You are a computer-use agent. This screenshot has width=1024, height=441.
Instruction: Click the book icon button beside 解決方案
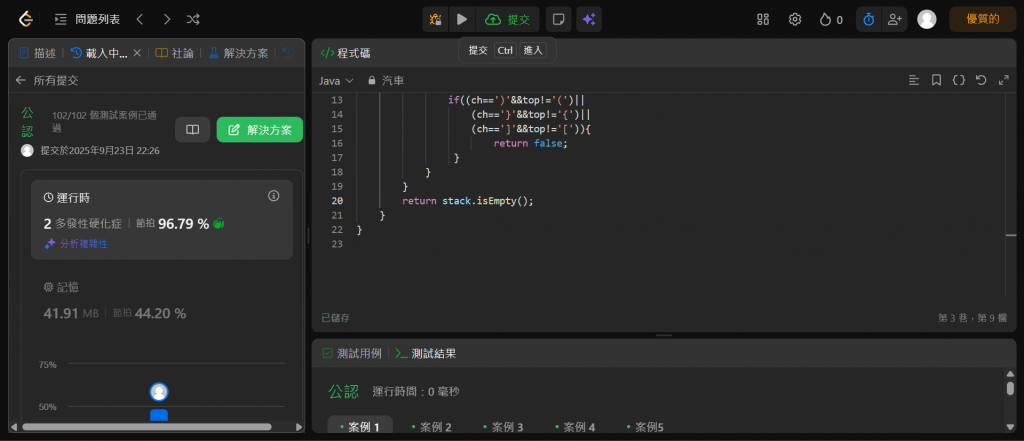pos(193,130)
